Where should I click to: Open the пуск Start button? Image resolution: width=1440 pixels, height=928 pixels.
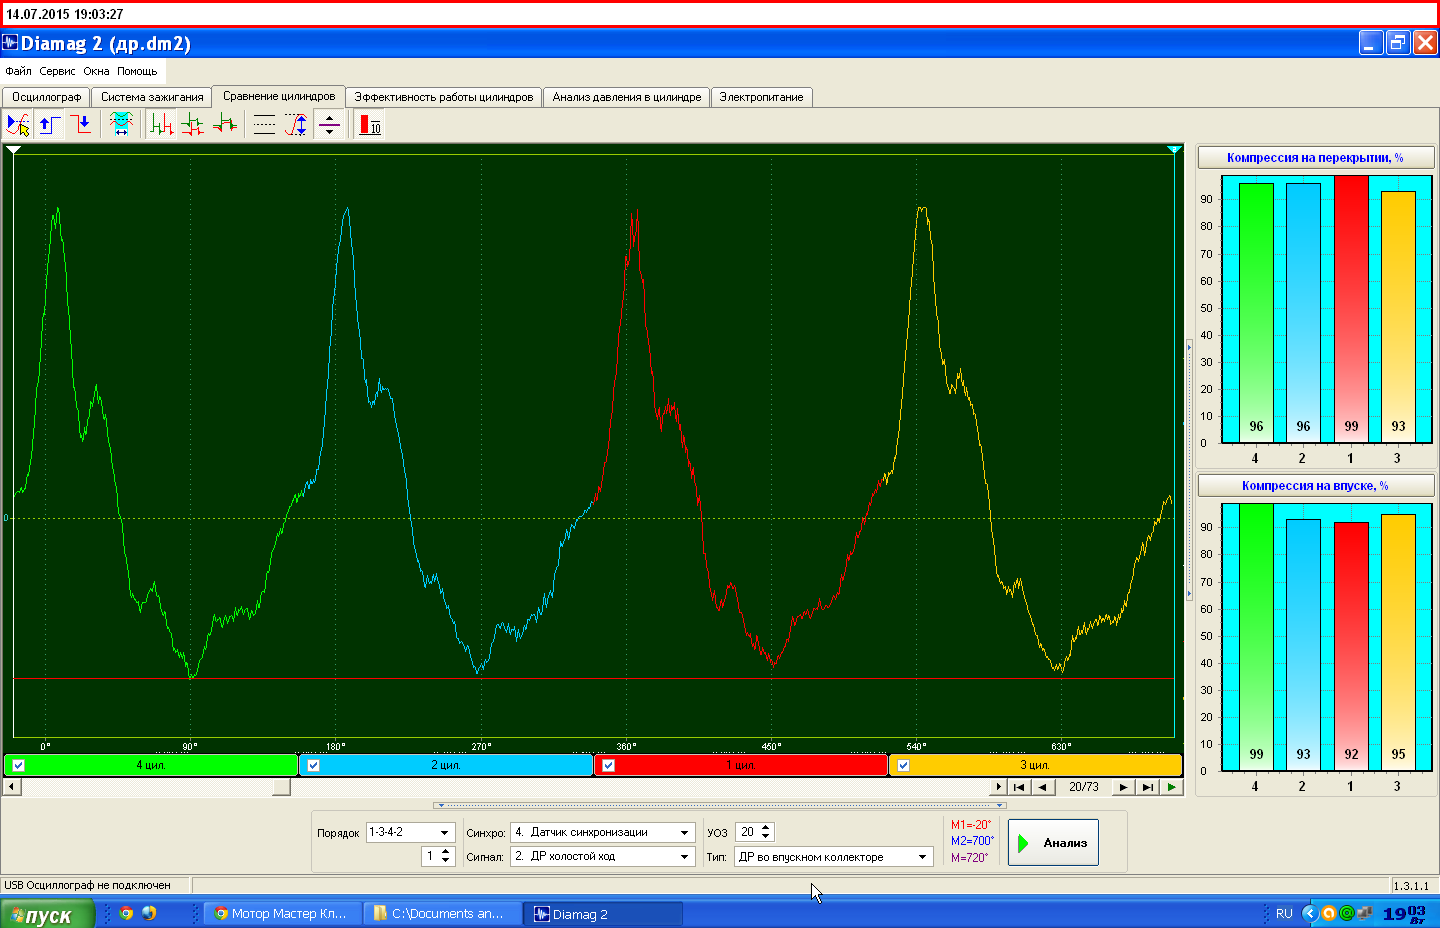pyautogui.click(x=47, y=914)
